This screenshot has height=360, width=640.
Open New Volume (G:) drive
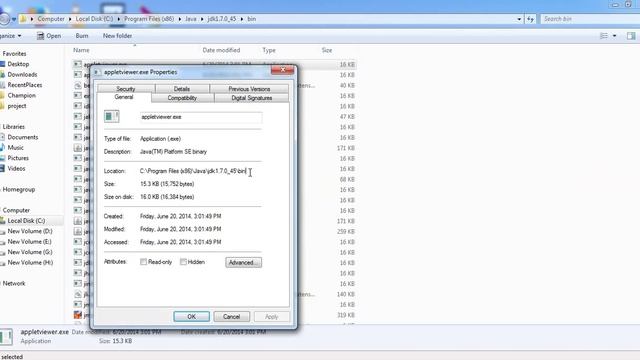[30, 252]
